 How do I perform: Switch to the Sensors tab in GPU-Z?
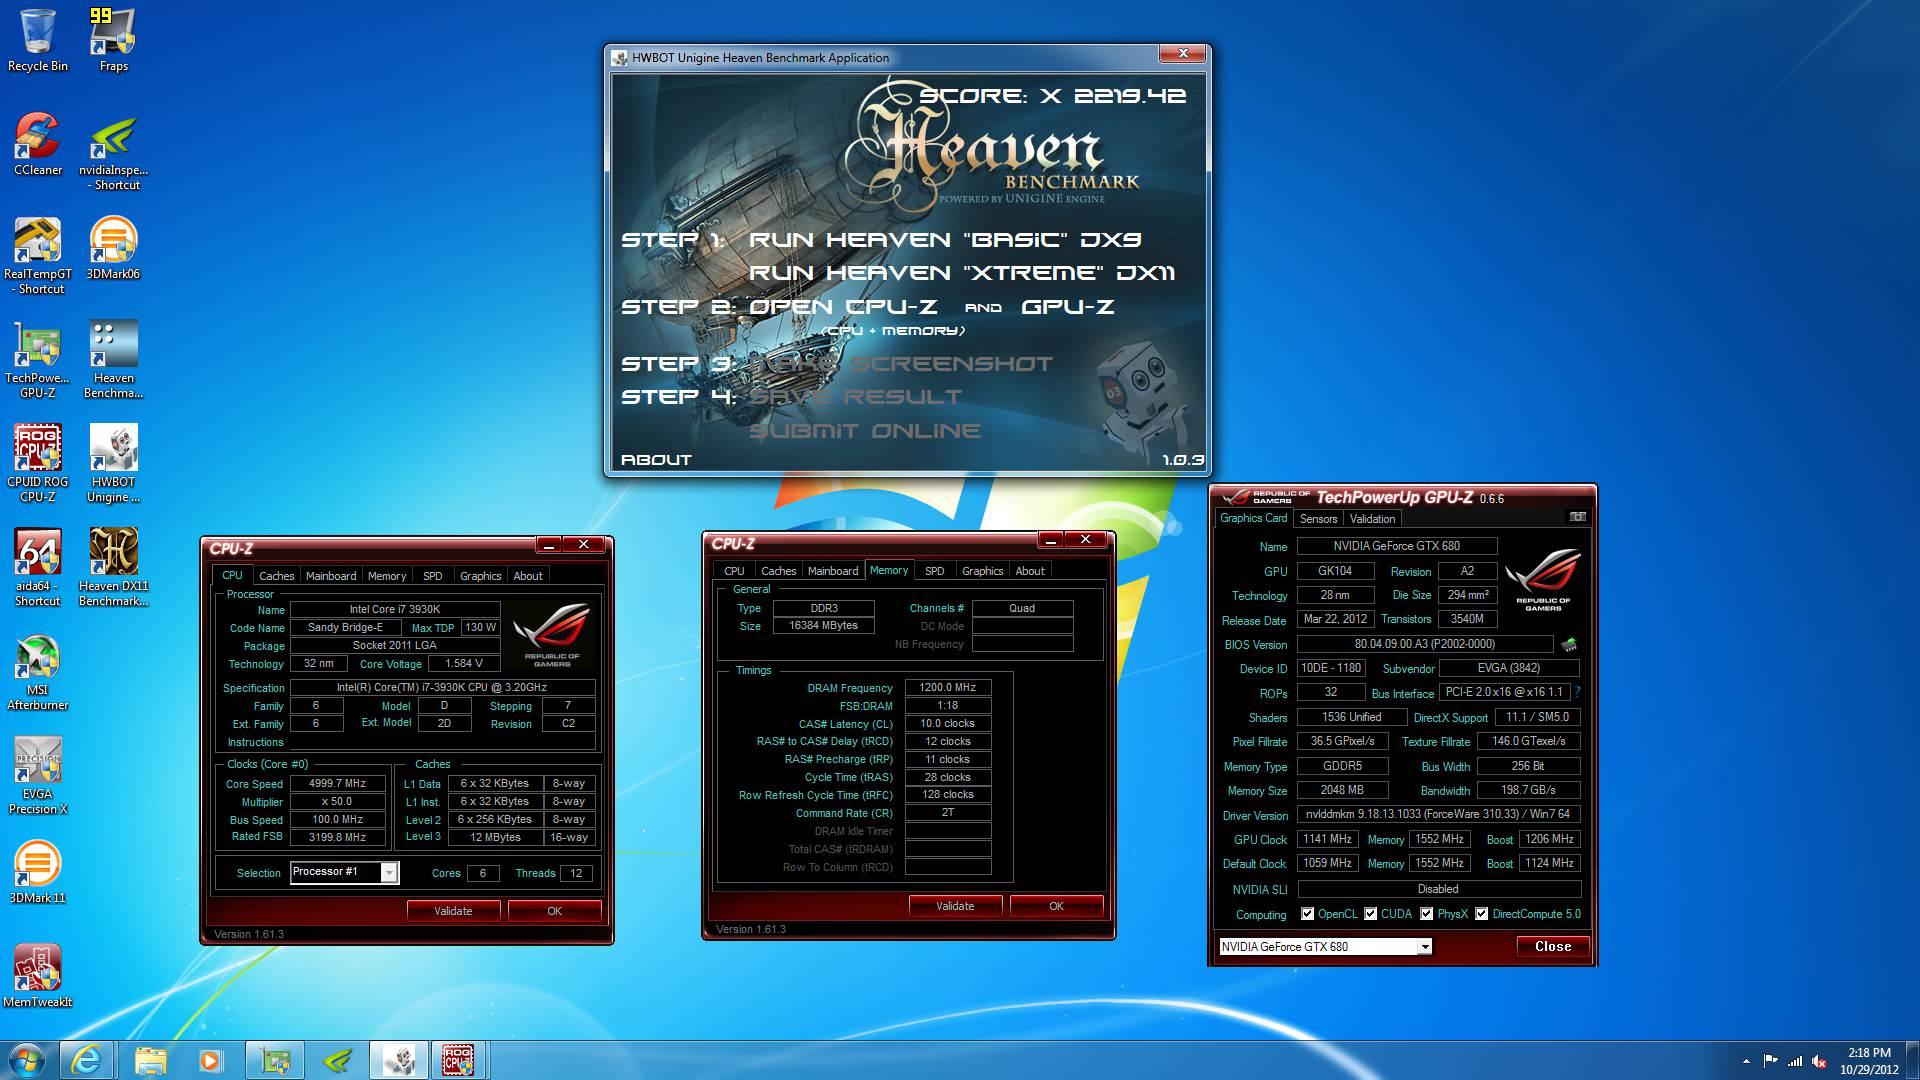[1318, 519]
